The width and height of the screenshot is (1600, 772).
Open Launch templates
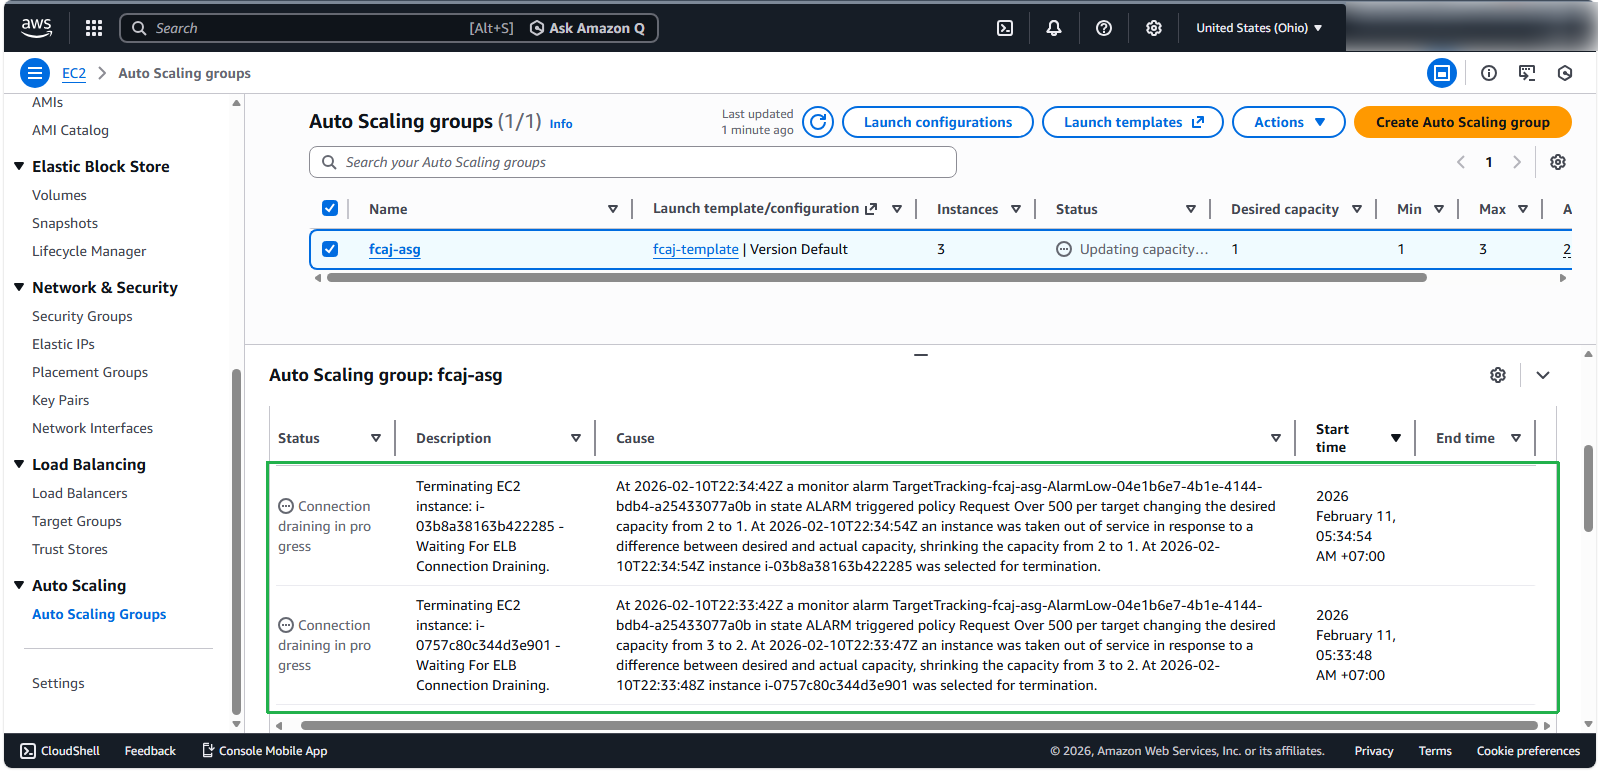1133,122
